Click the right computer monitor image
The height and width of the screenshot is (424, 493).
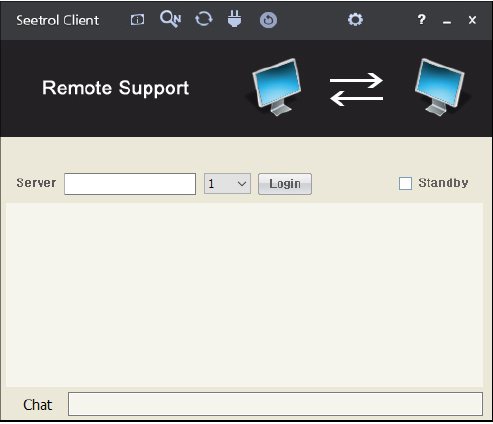440,87
